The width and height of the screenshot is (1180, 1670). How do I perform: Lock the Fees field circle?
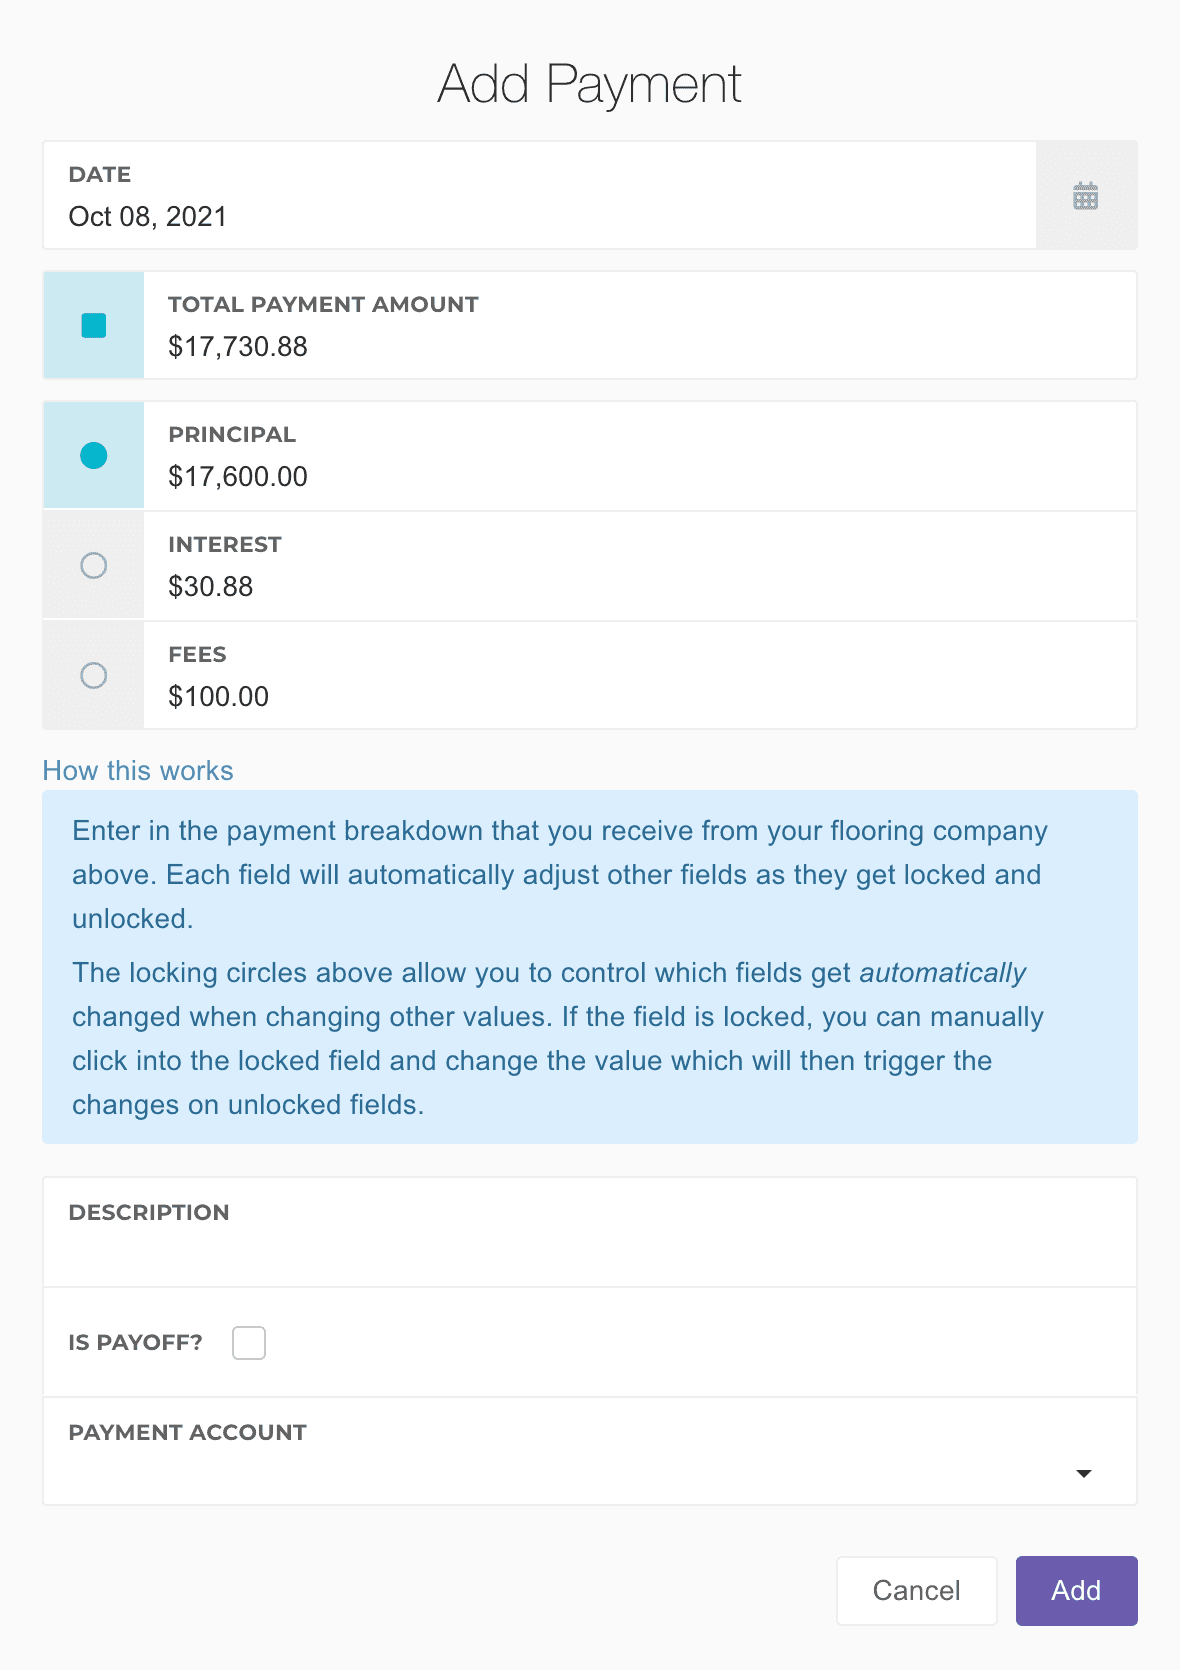pos(94,676)
